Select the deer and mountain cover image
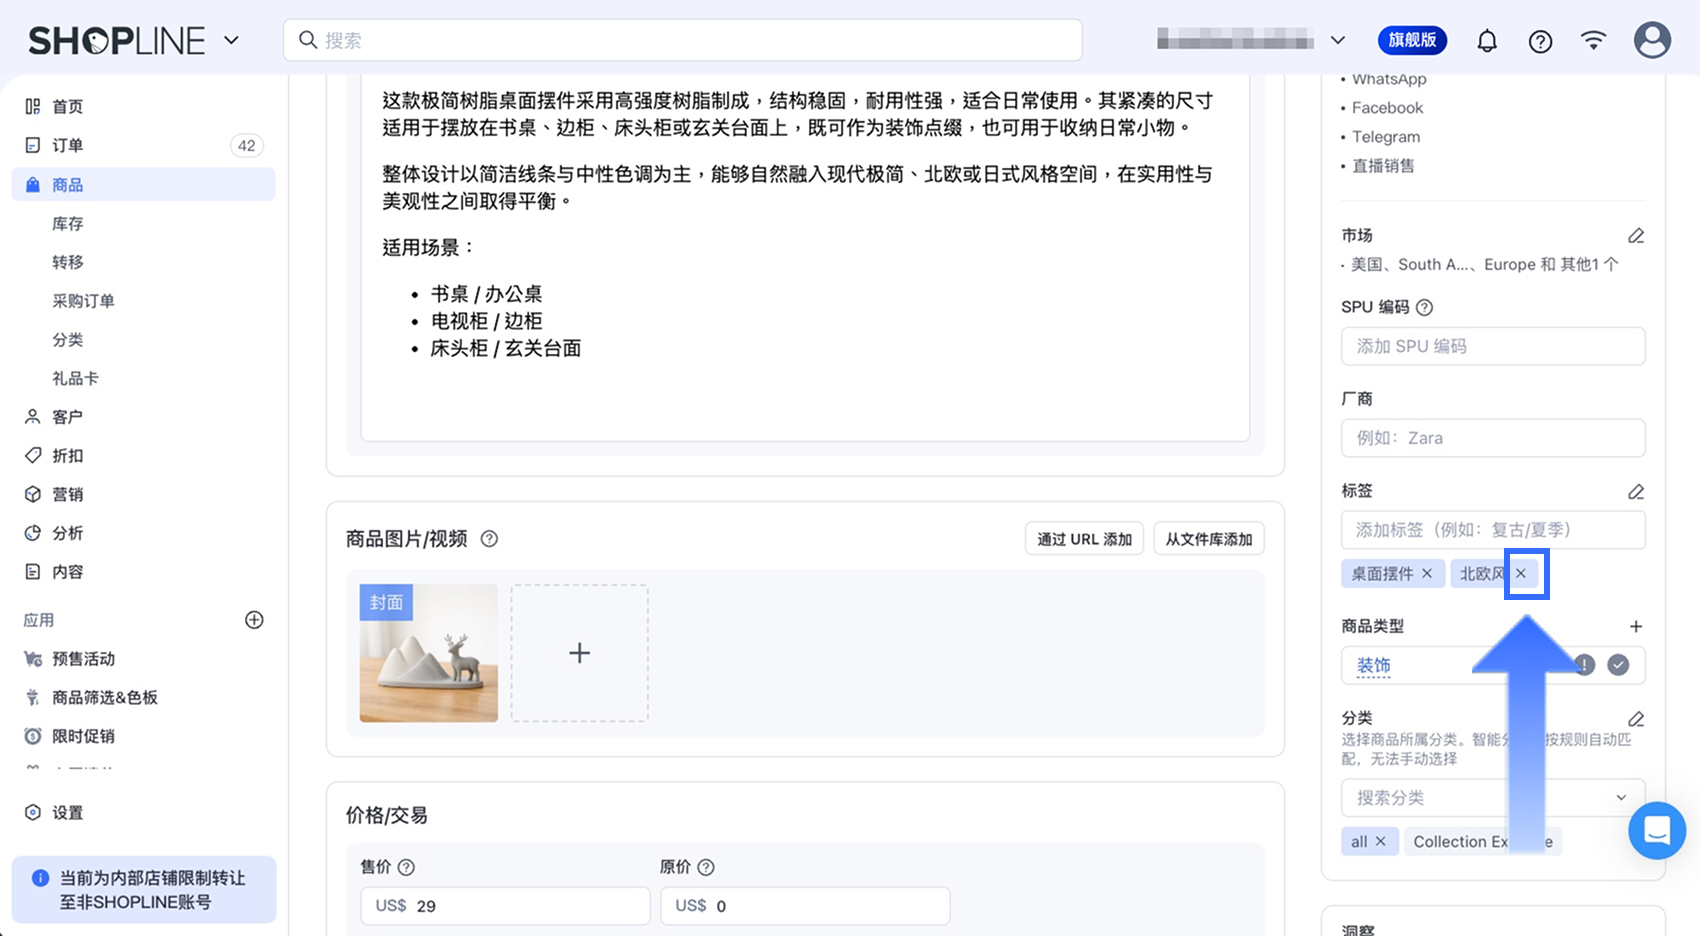The image size is (1700, 936). 429,653
